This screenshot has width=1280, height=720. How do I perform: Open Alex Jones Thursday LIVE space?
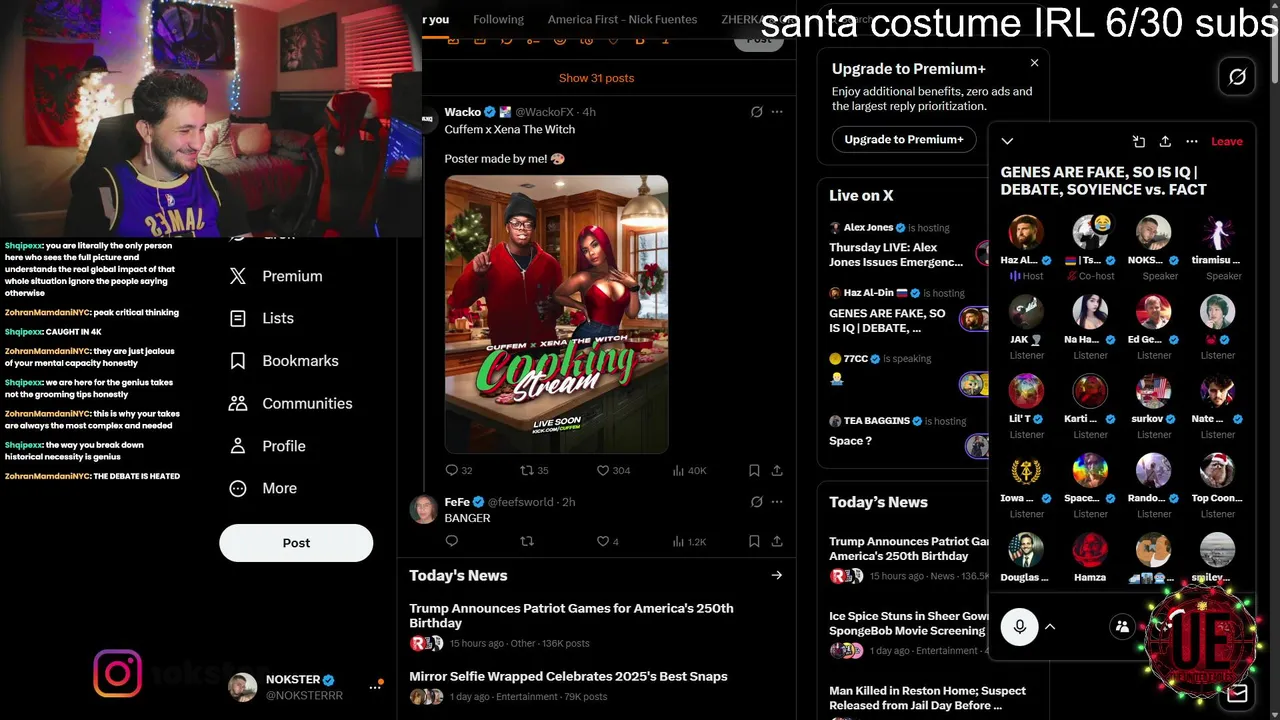coord(905,246)
